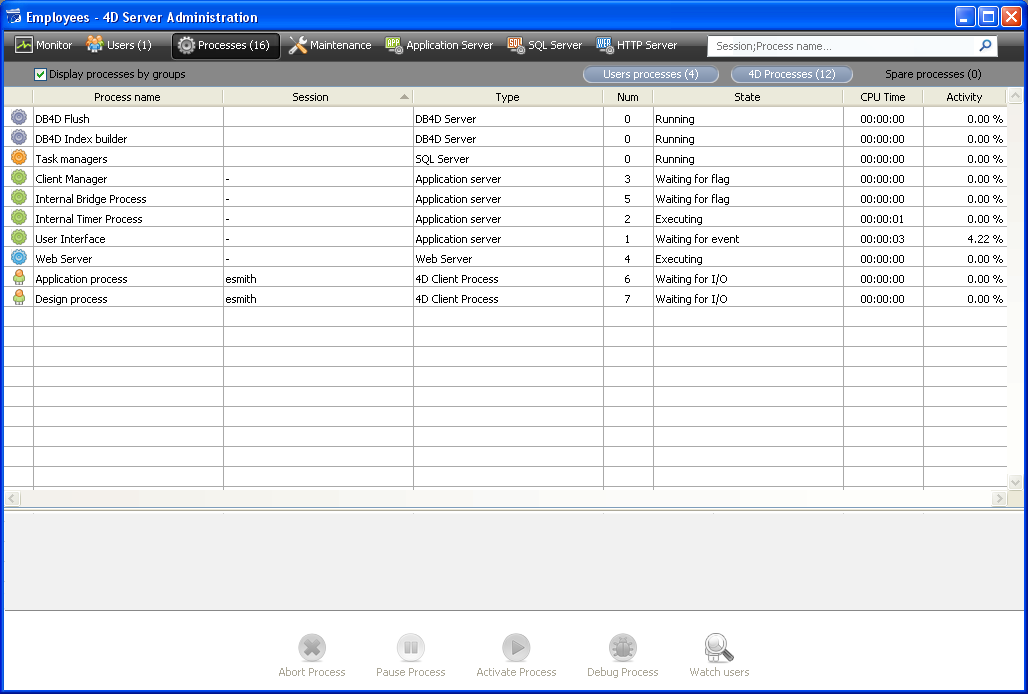Switch to the Users (1) tab
The height and width of the screenshot is (694, 1028).
(119, 45)
